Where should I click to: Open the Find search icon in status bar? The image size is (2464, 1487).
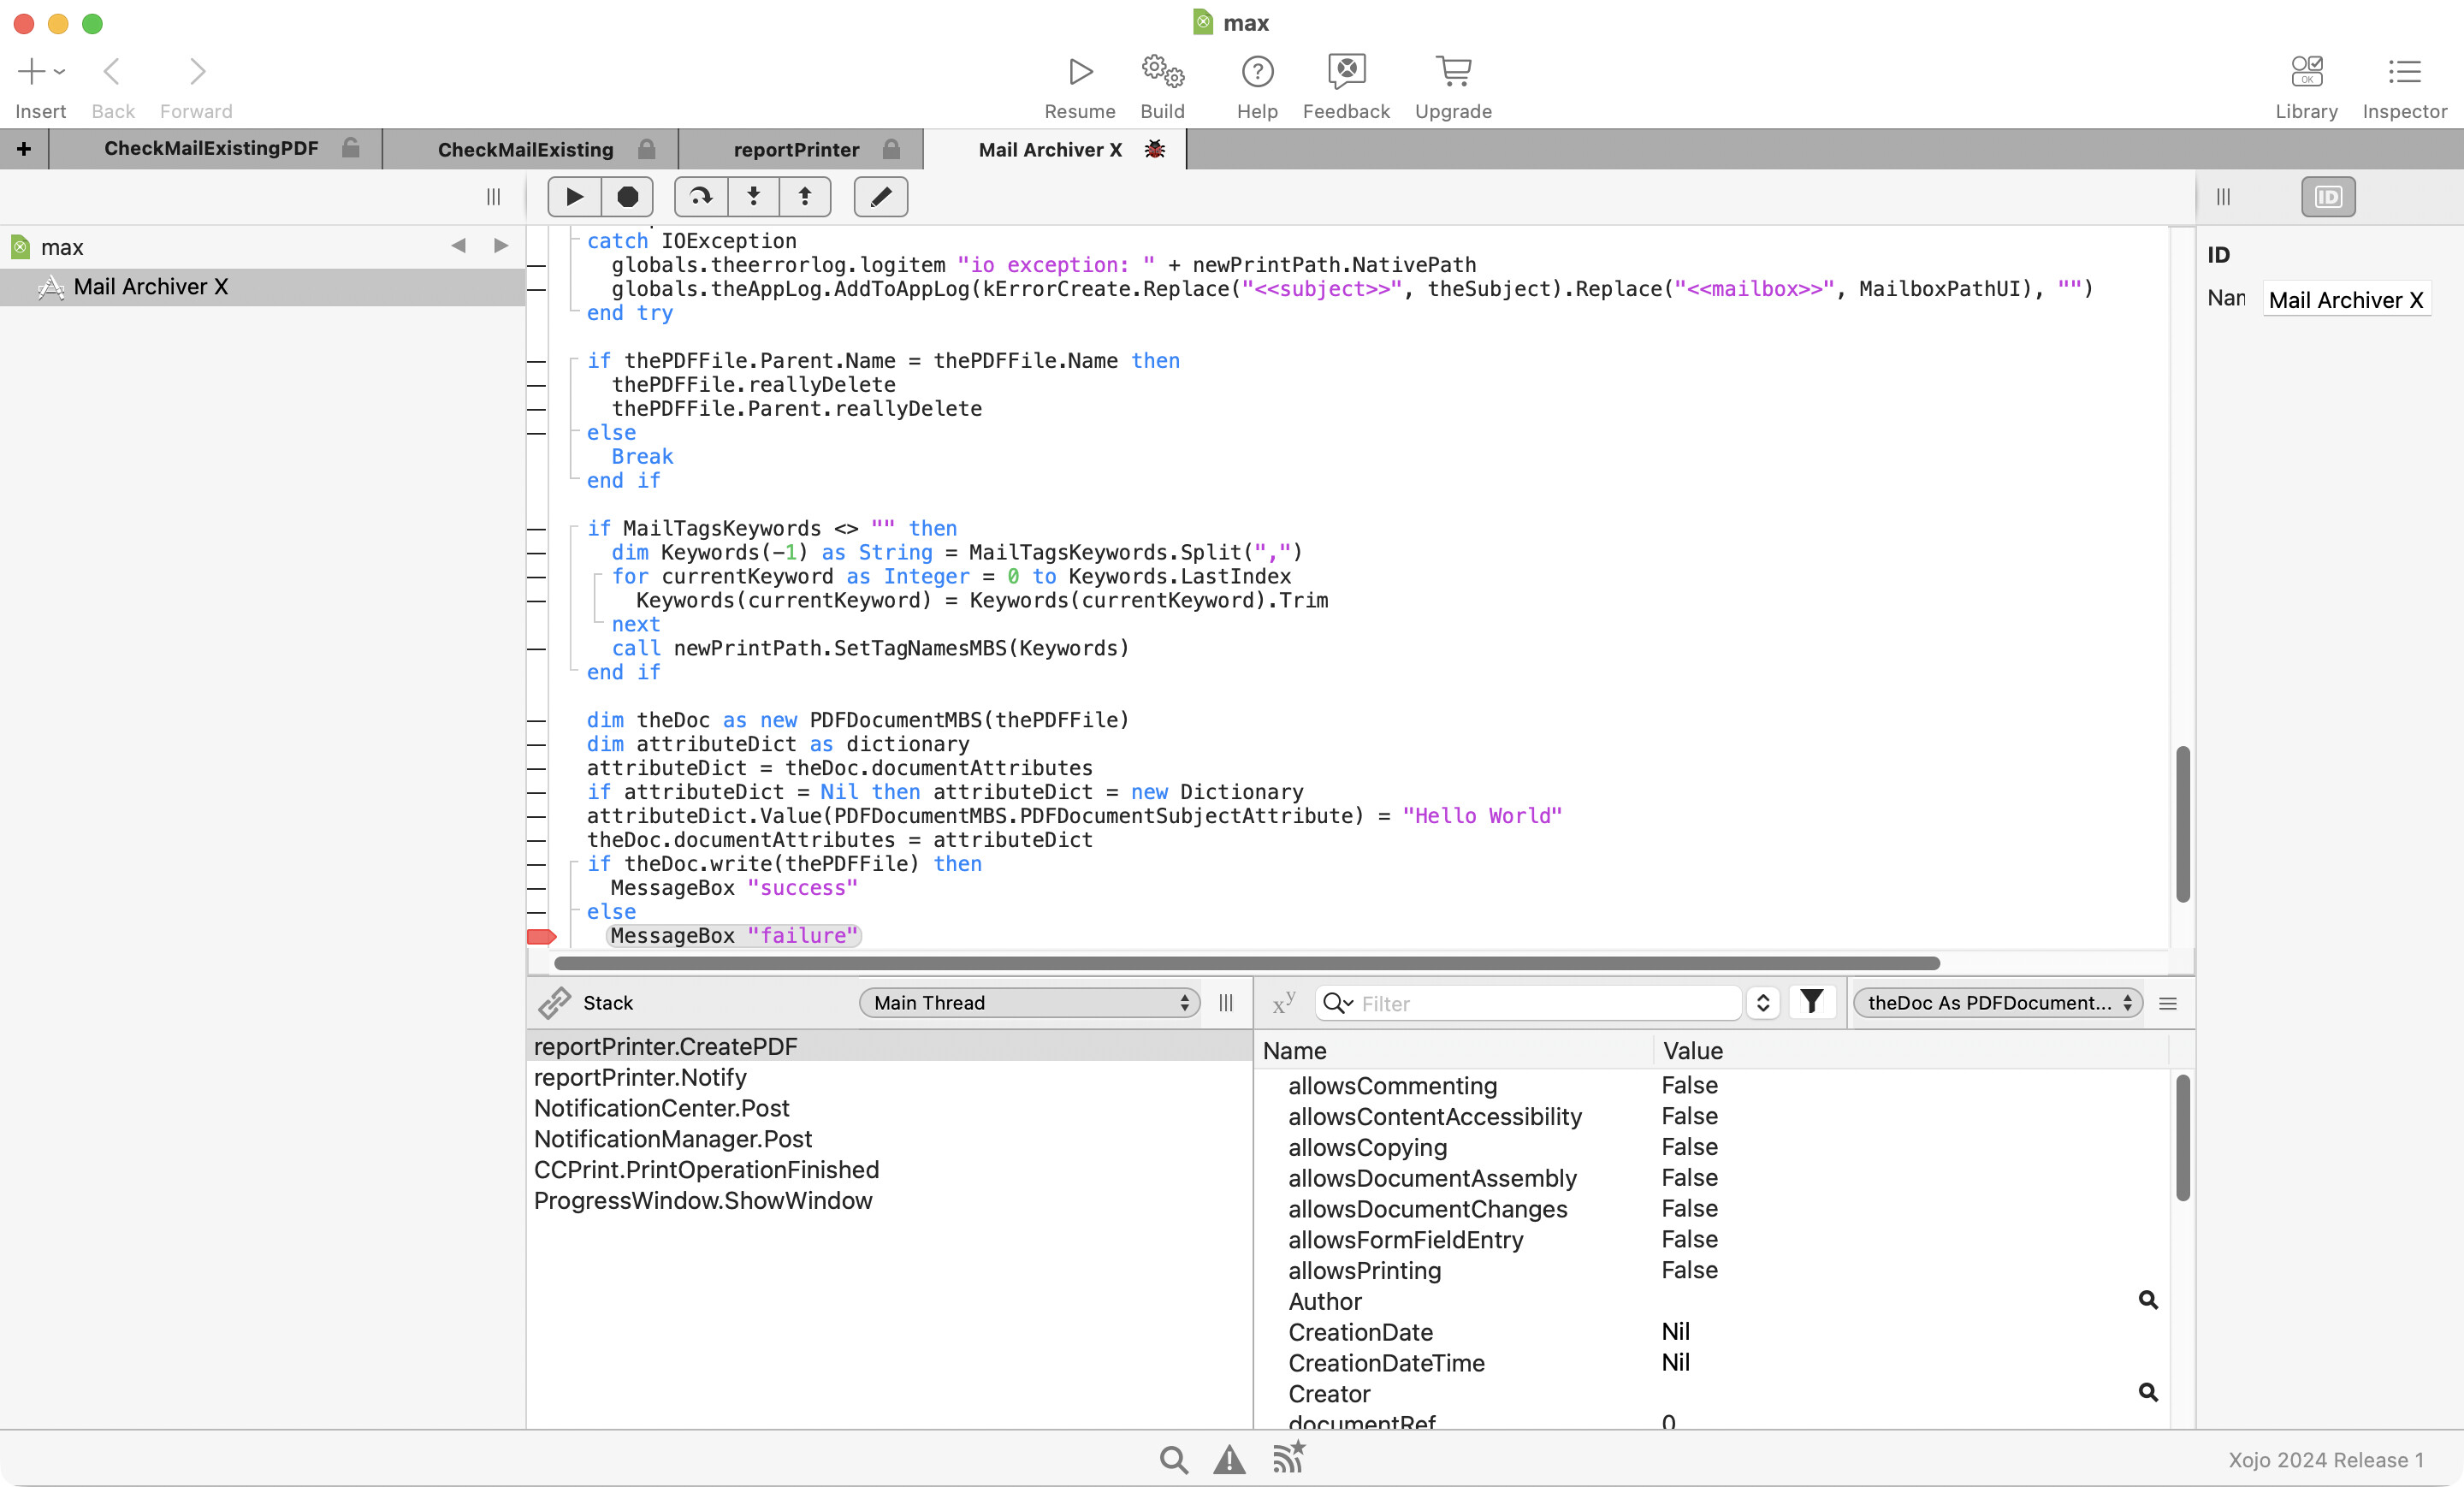(1174, 1460)
